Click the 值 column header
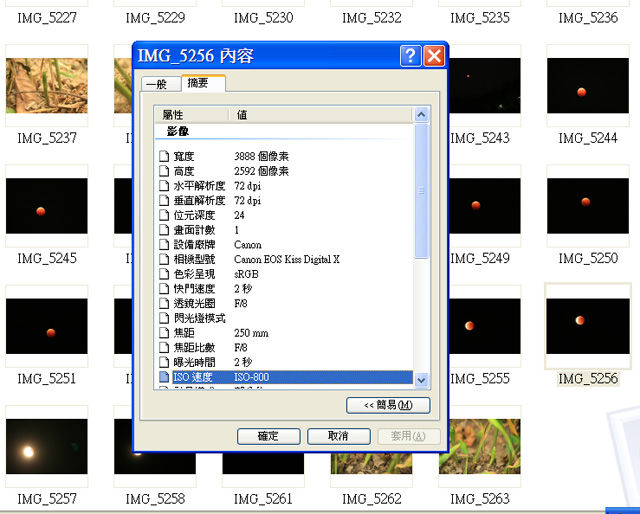The width and height of the screenshot is (640, 514). [x=321, y=115]
